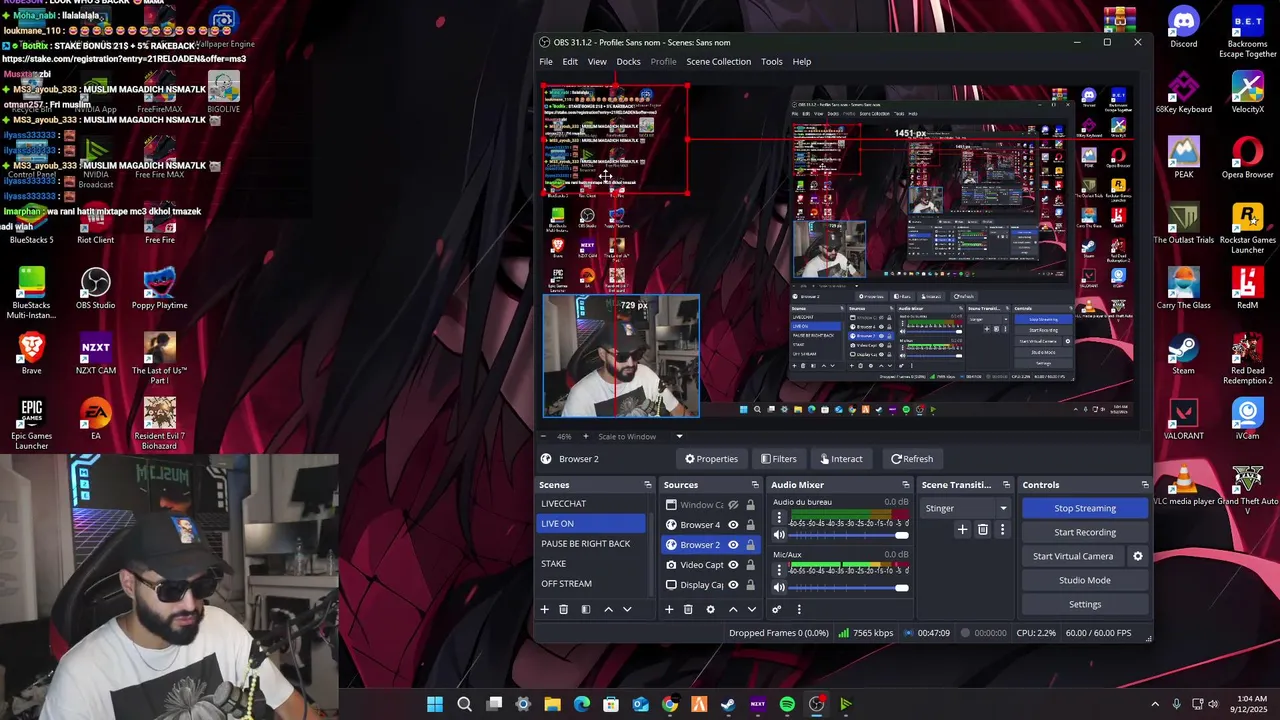The height and width of the screenshot is (720, 1280).
Task: Click Start Recording button
Action: [1085, 532]
